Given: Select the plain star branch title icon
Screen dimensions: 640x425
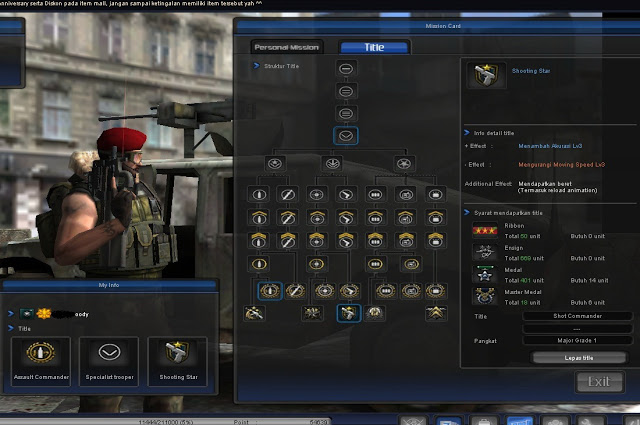Looking at the screenshot, I should point(404,164).
